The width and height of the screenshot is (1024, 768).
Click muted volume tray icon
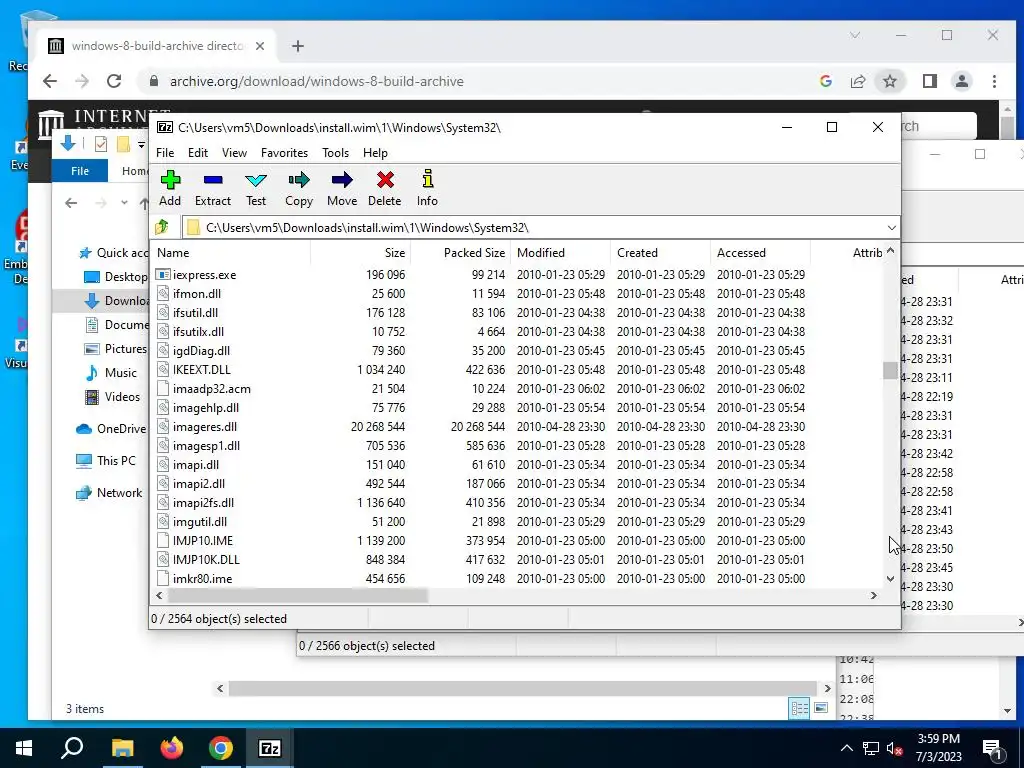[893, 749]
